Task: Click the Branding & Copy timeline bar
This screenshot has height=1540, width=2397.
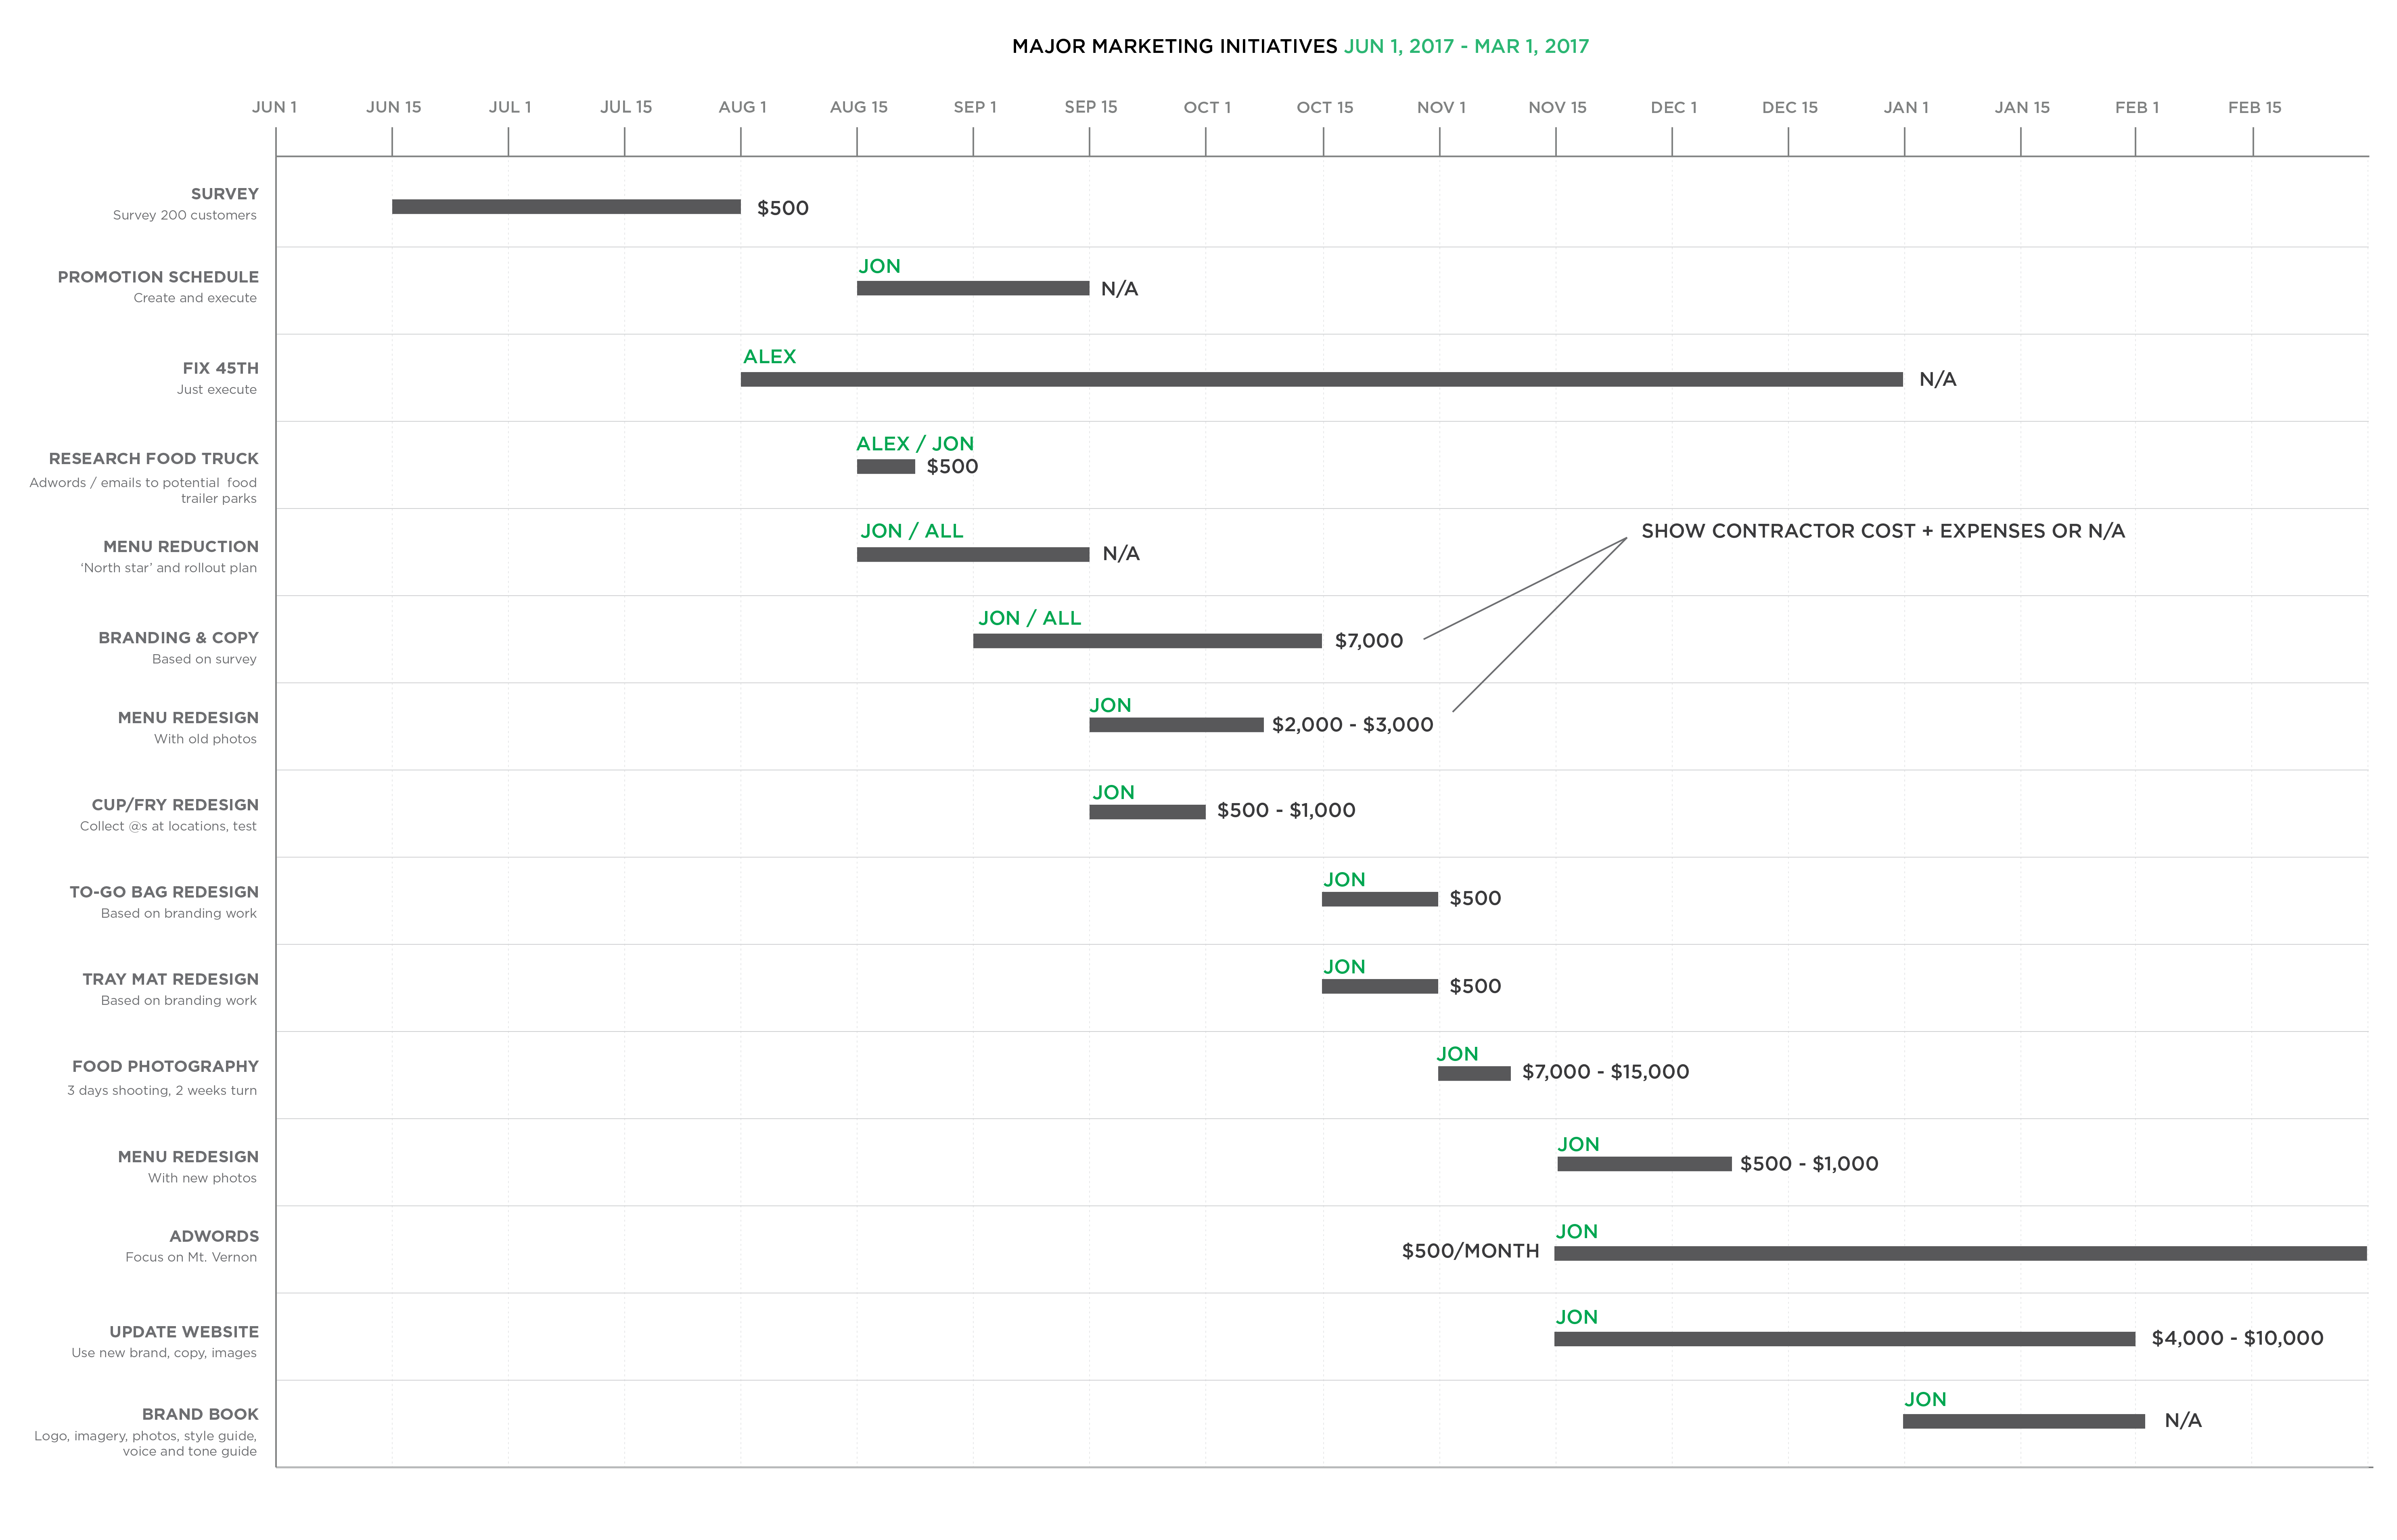Action: [x=1147, y=641]
